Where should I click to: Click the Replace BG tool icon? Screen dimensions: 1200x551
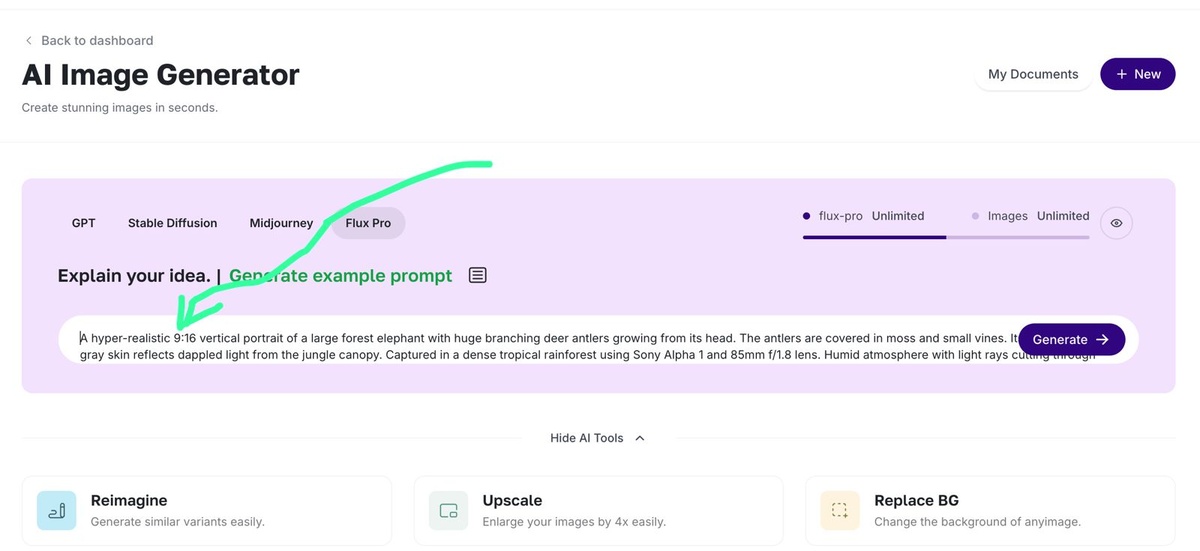tap(840, 510)
